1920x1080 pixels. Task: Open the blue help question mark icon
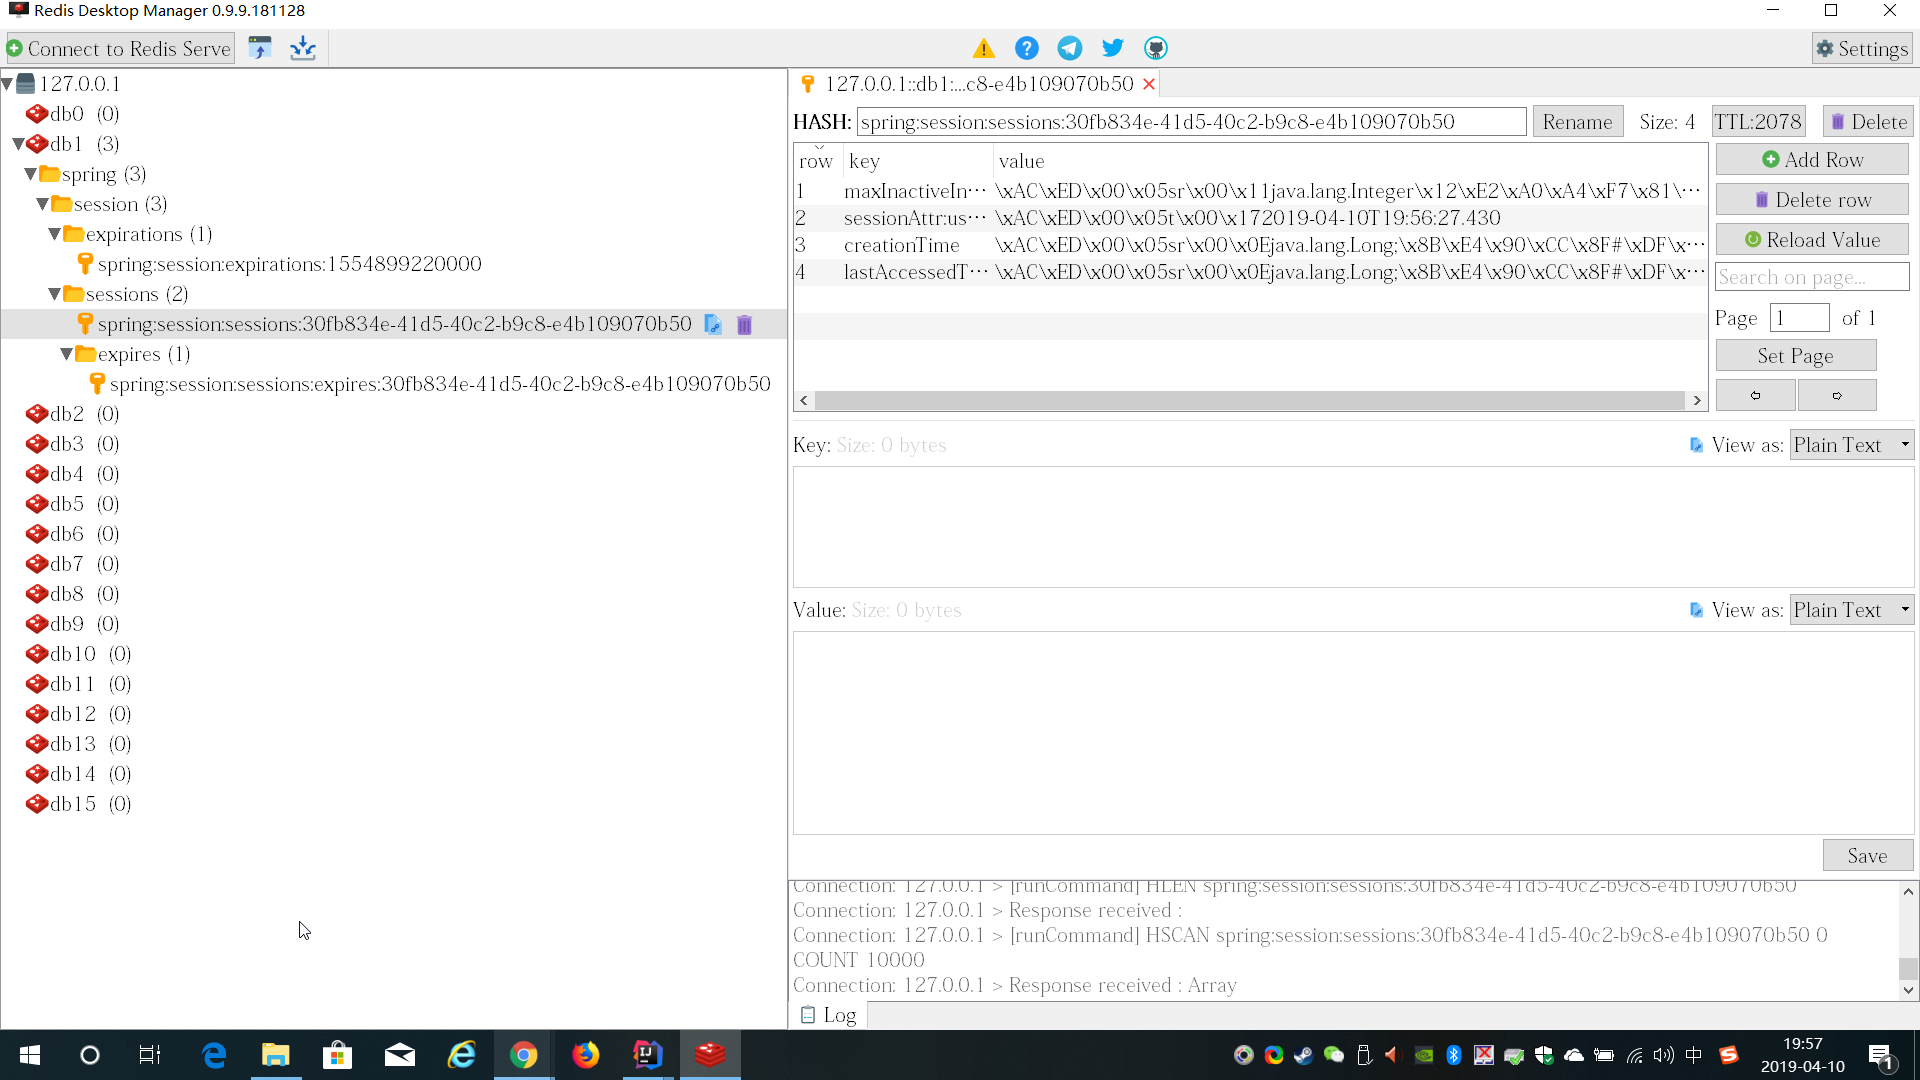click(x=1026, y=48)
